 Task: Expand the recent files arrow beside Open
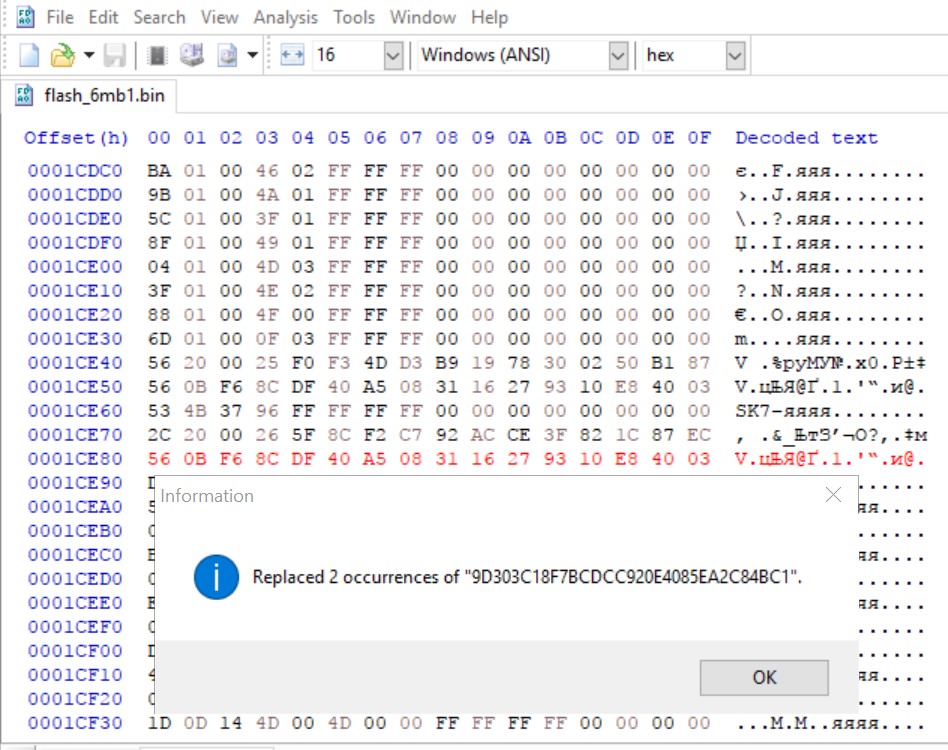(x=89, y=55)
